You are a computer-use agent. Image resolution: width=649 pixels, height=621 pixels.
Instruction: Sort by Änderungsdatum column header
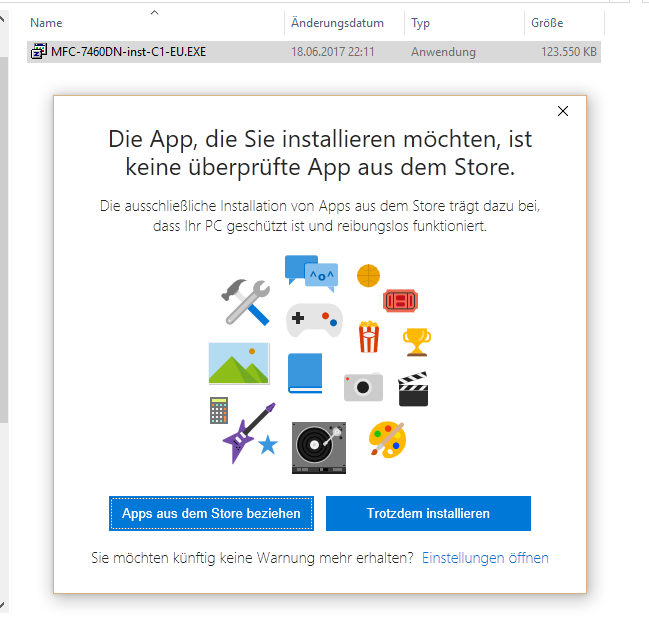[x=337, y=23]
